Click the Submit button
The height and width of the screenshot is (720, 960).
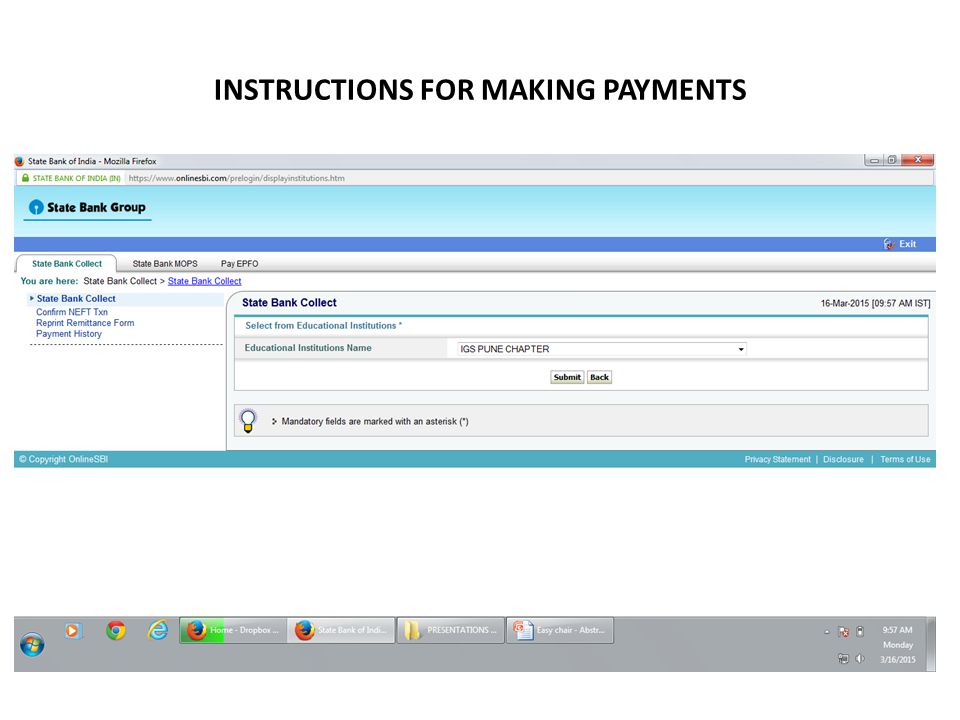point(567,377)
